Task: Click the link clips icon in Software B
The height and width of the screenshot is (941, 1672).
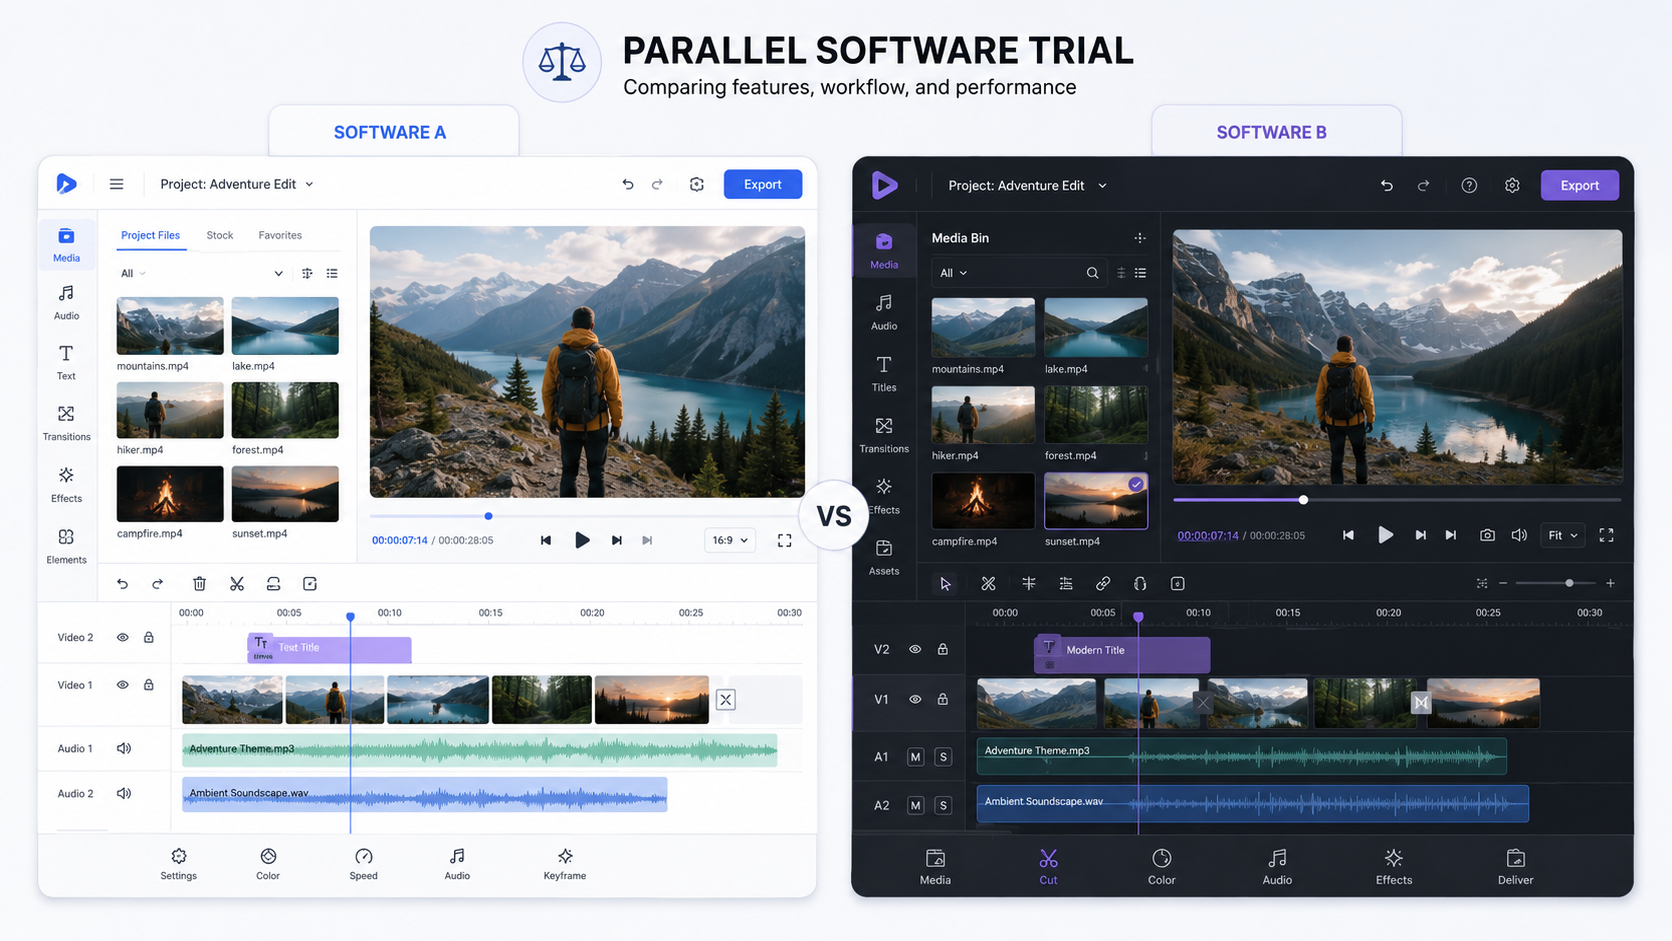Action: (x=1103, y=584)
